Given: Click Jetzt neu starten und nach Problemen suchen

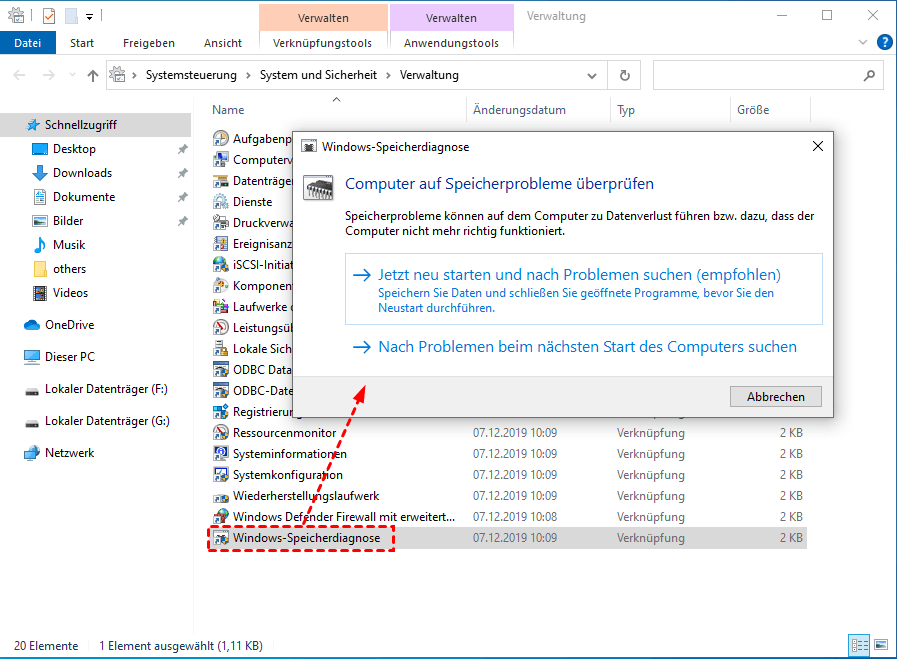Looking at the screenshot, I should [x=584, y=289].
